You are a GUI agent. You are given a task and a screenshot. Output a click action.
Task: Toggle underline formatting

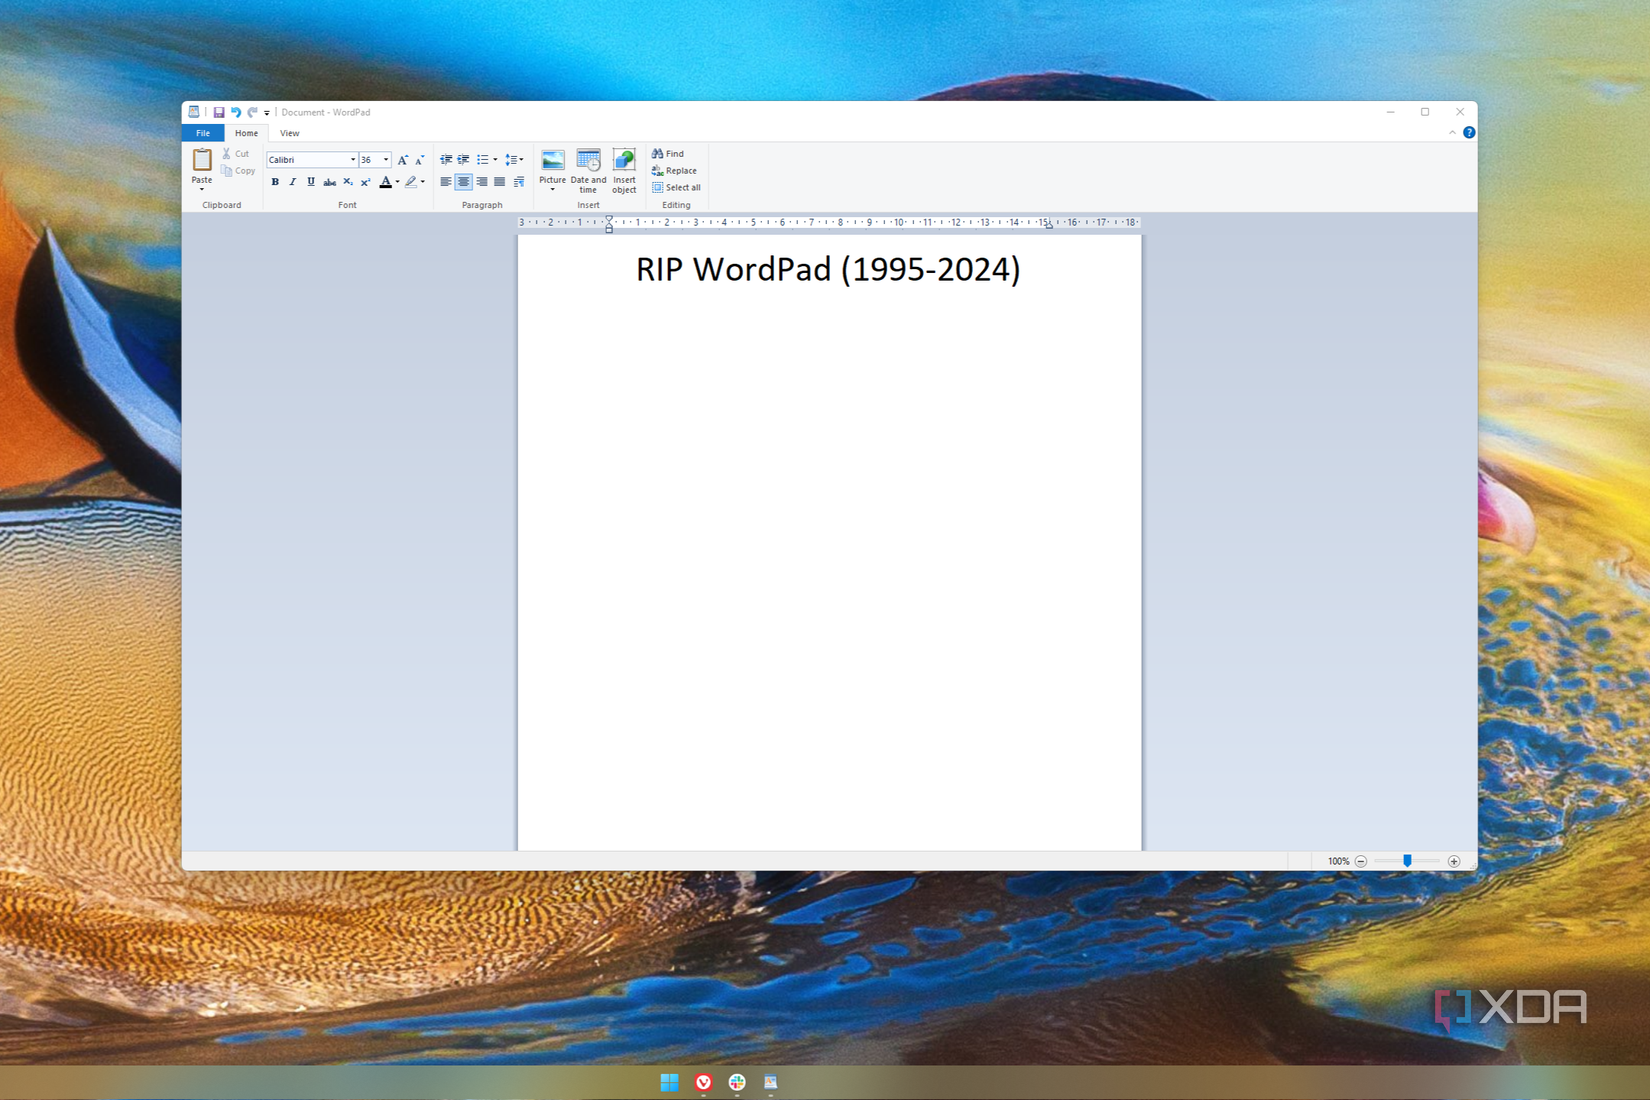[x=310, y=182]
